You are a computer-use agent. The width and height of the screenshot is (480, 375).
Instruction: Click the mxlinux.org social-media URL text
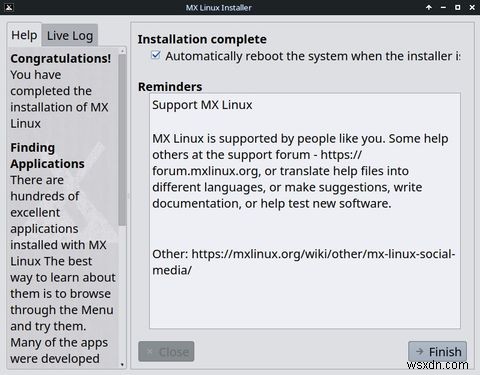(x=304, y=262)
